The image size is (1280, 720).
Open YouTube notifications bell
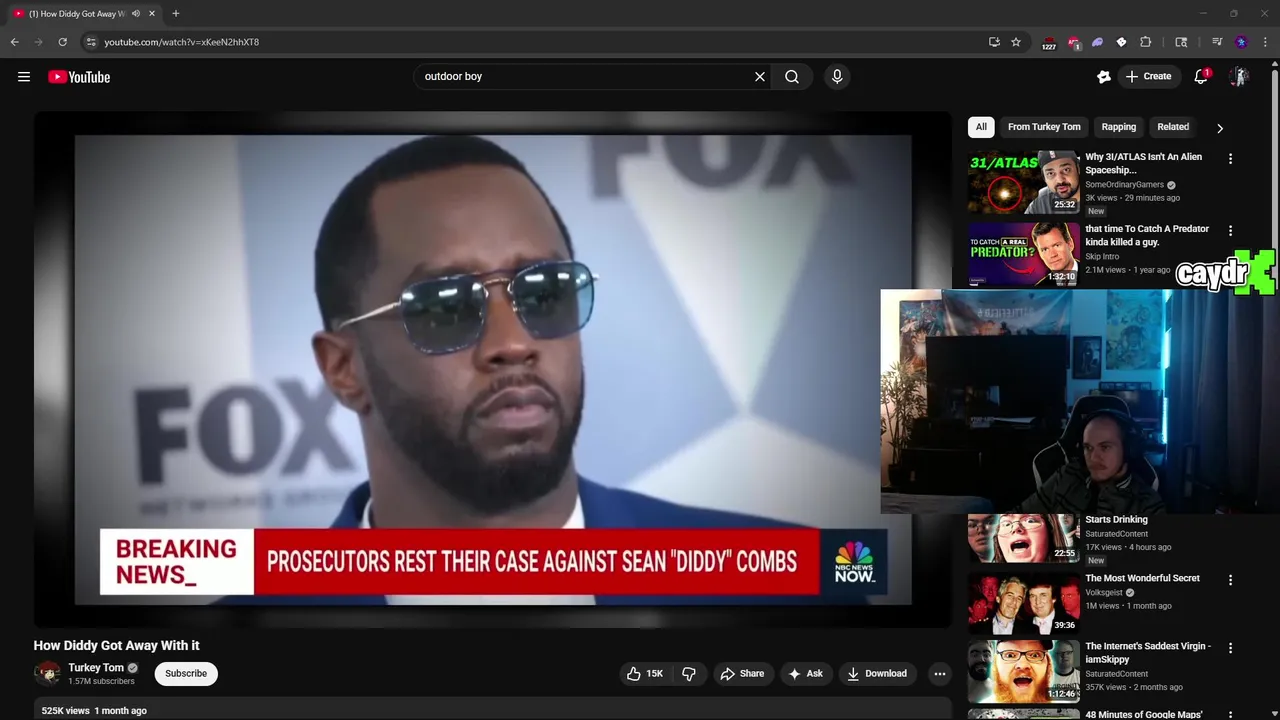click(1201, 77)
